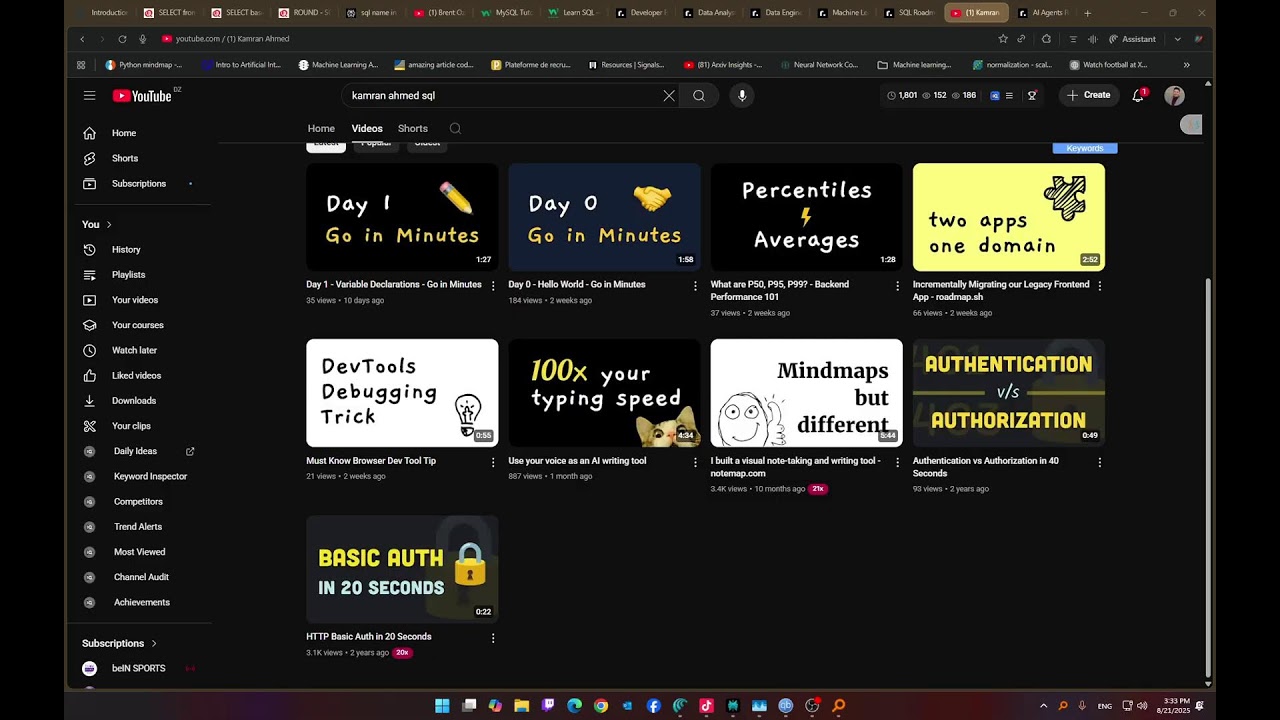Show more bookmarks with the double chevron
This screenshot has width=1280, height=720.
(x=1187, y=65)
